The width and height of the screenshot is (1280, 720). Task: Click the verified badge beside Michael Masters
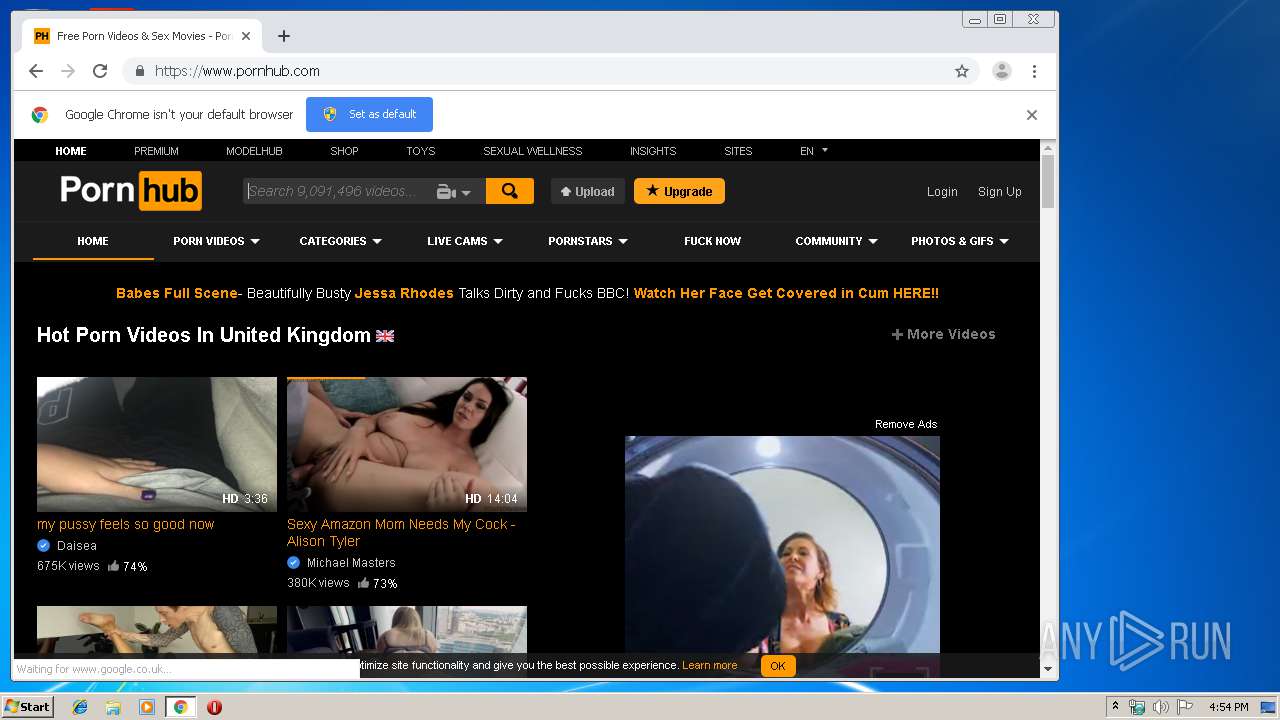coord(293,563)
